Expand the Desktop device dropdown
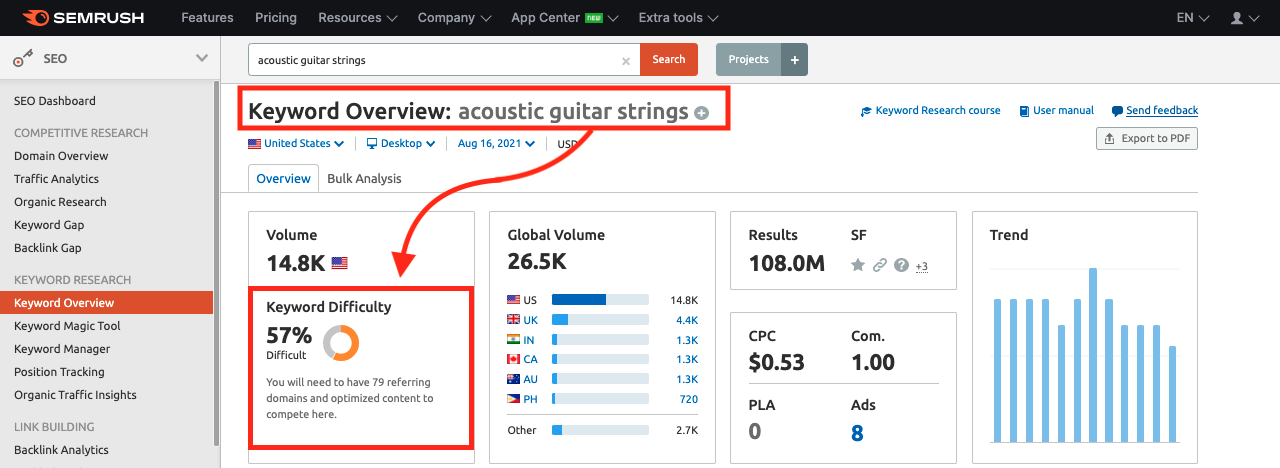This screenshot has height=468, width=1280. pos(401,144)
